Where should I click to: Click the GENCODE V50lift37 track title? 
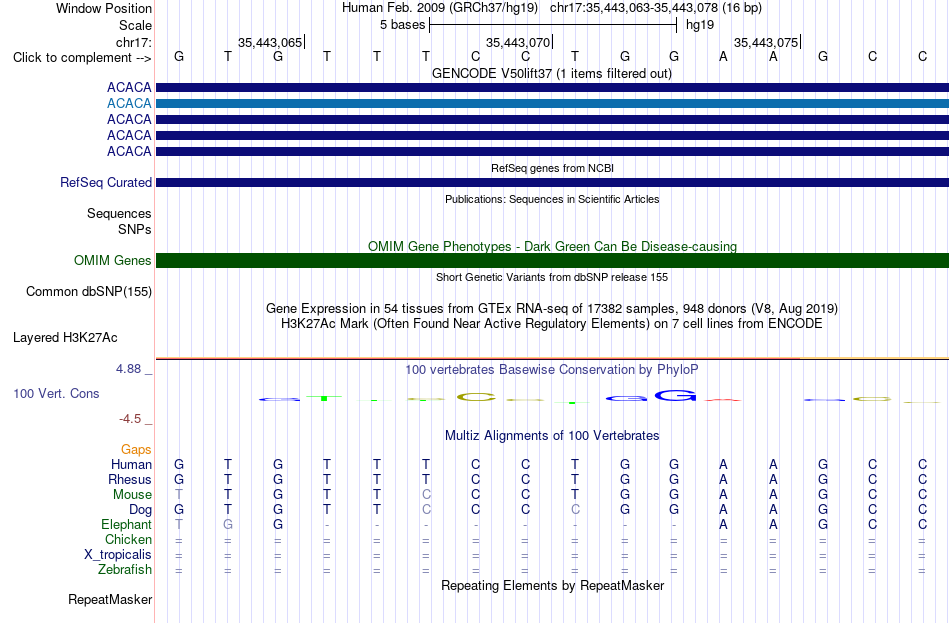pos(552,74)
